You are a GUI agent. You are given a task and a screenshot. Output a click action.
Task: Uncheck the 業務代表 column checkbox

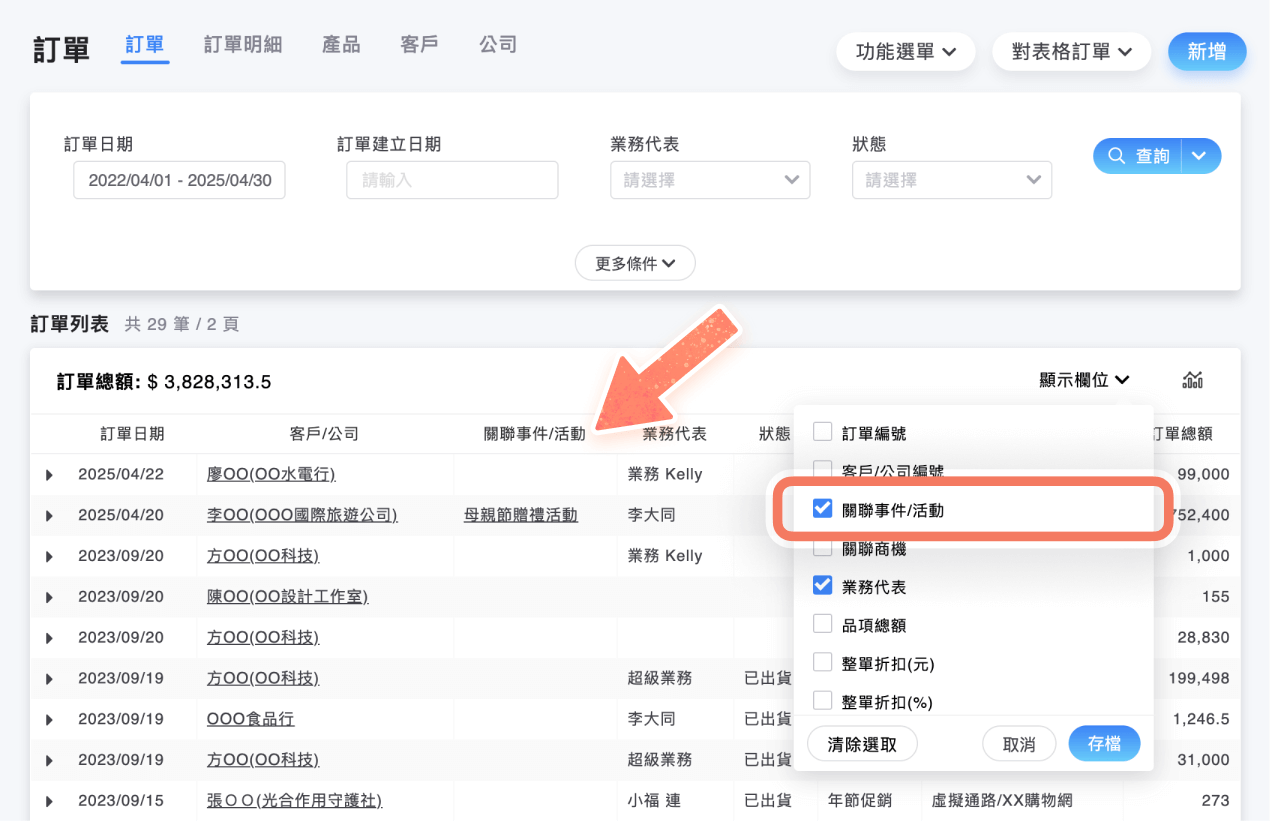pos(822,585)
